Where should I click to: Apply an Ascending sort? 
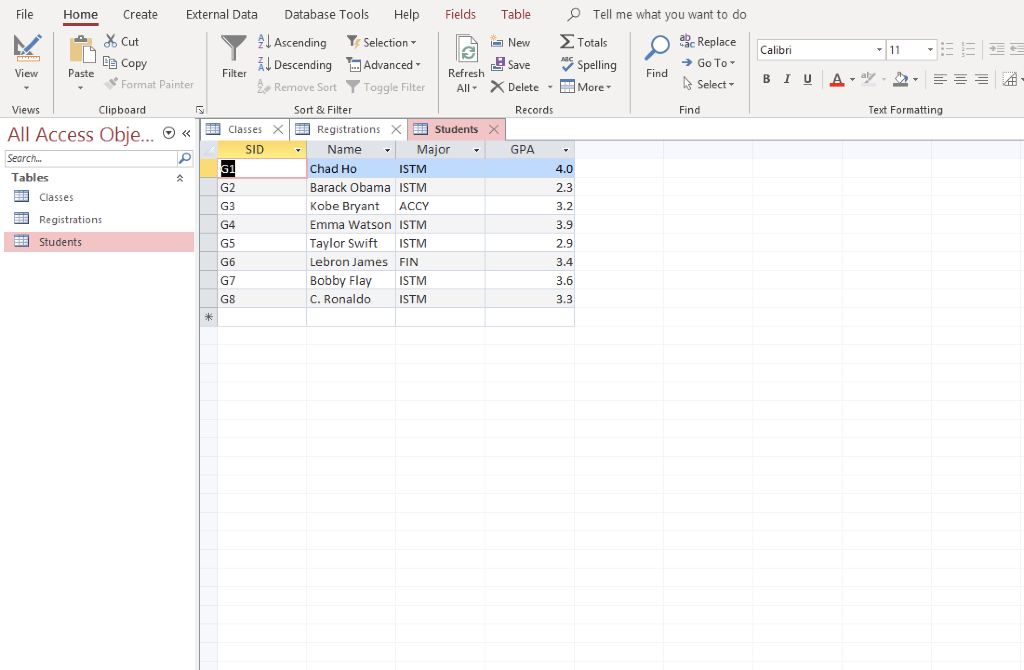coord(292,42)
